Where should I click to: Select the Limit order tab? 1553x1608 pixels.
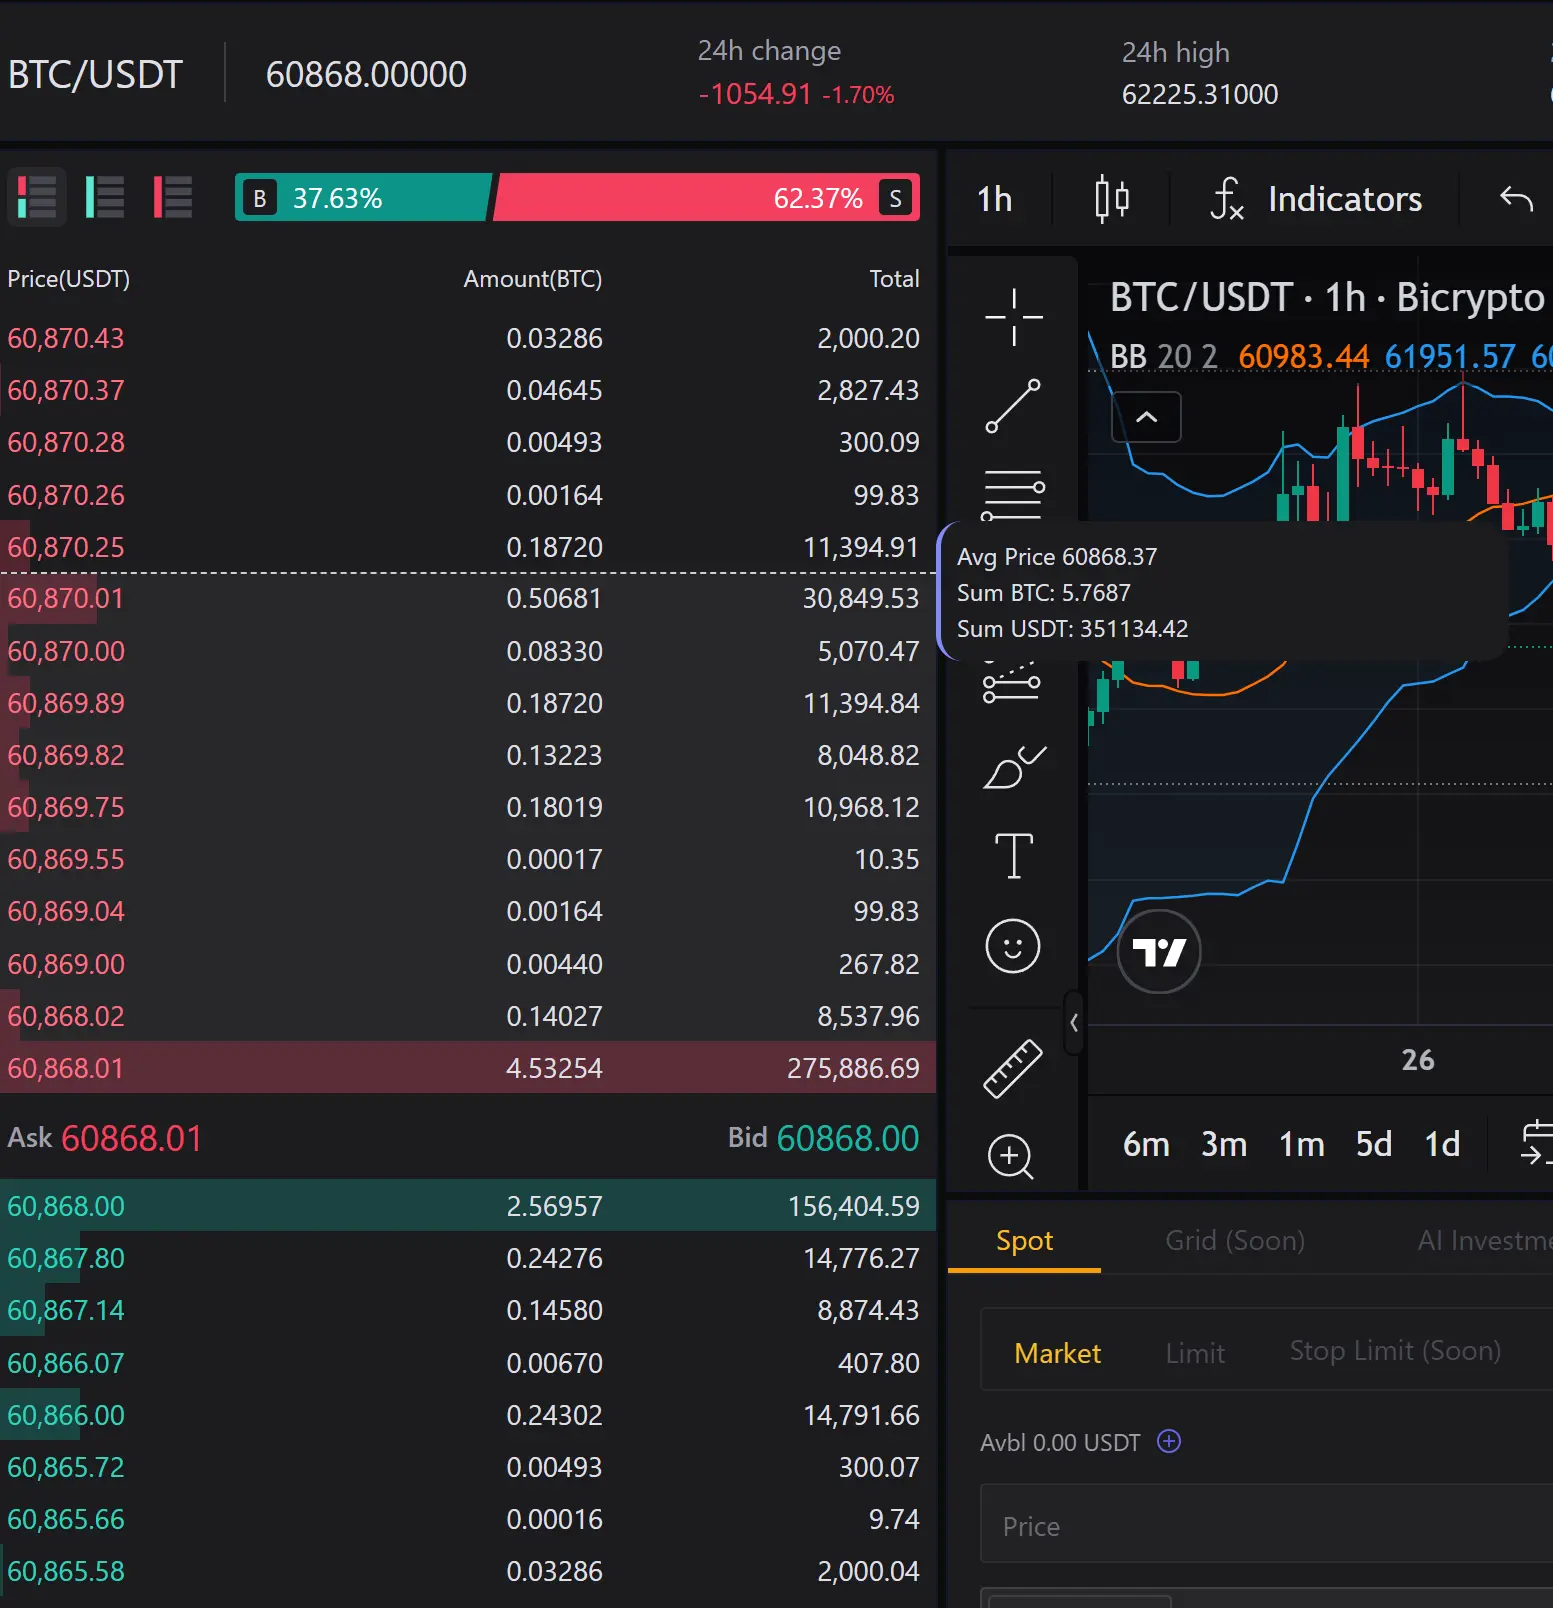coord(1195,1353)
